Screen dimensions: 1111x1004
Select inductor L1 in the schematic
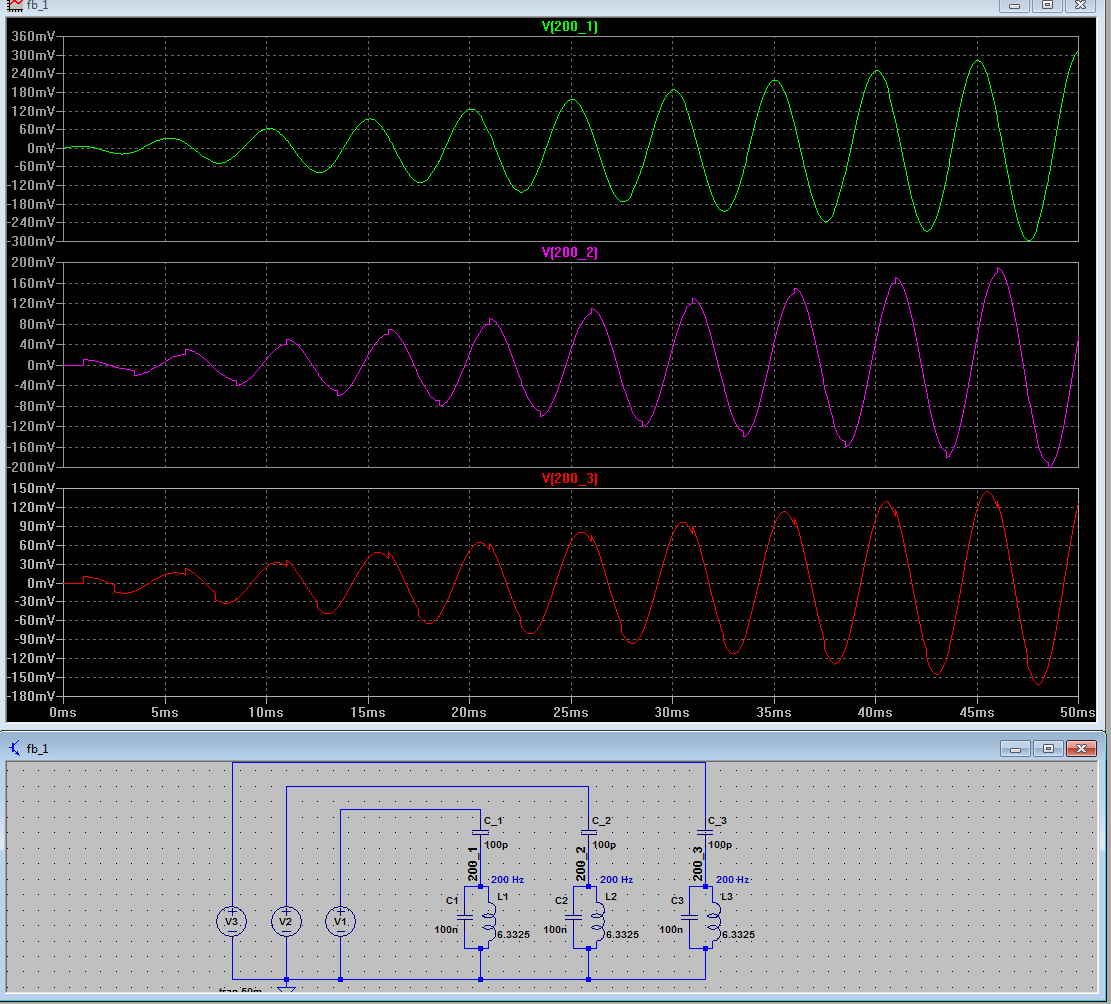488,921
